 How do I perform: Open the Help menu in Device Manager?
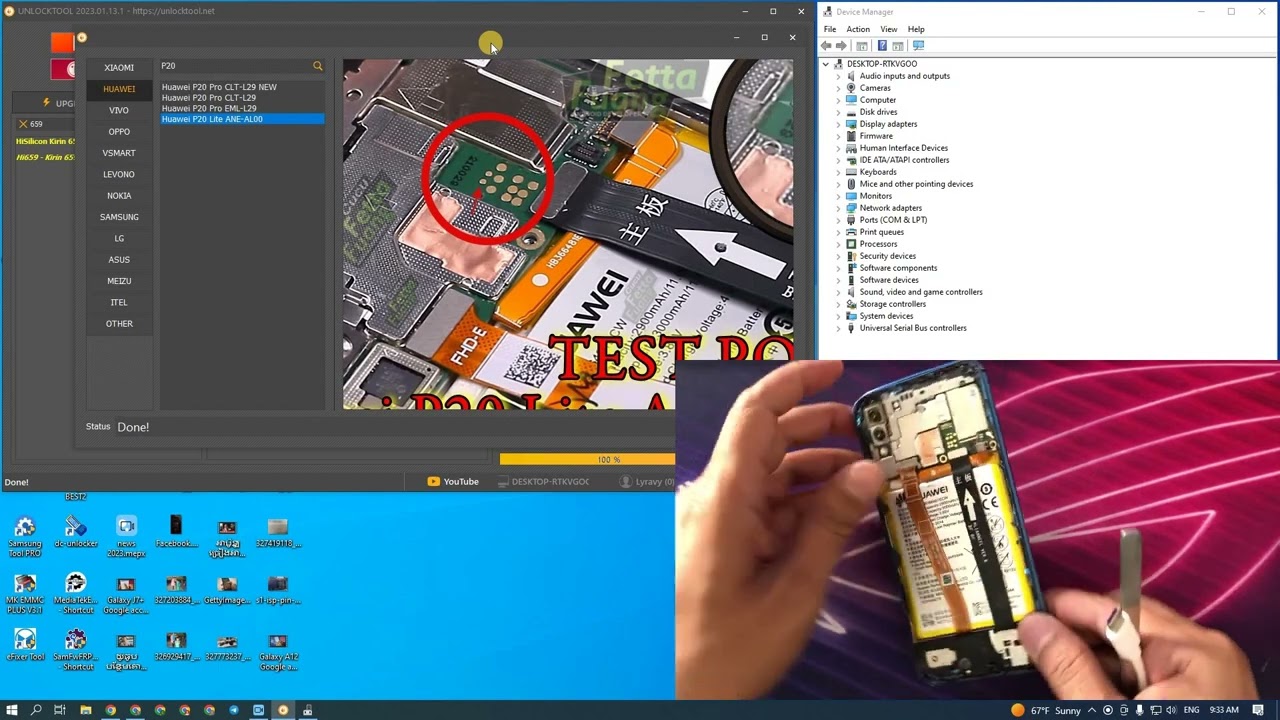(x=916, y=29)
